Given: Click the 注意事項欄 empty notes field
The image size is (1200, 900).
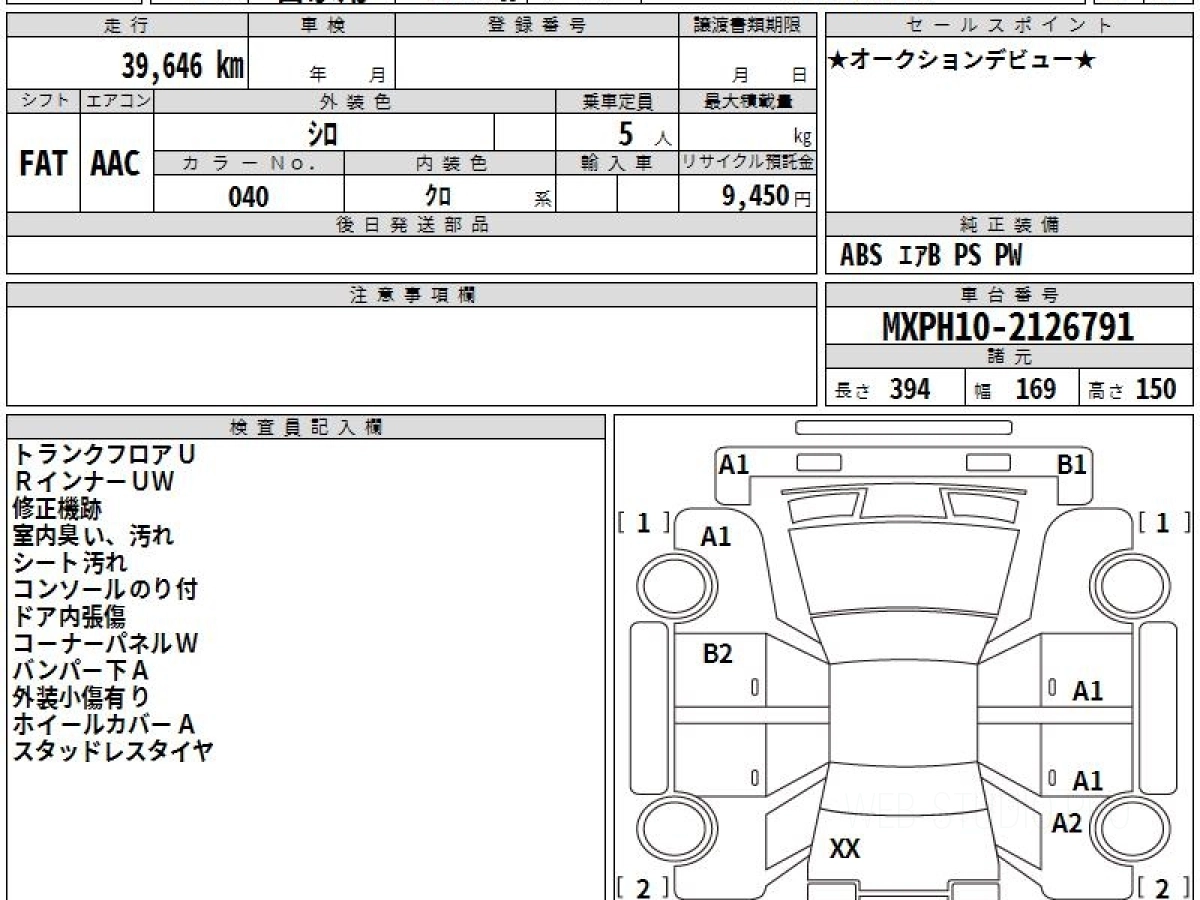Looking at the screenshot, I should pos(411,355).
